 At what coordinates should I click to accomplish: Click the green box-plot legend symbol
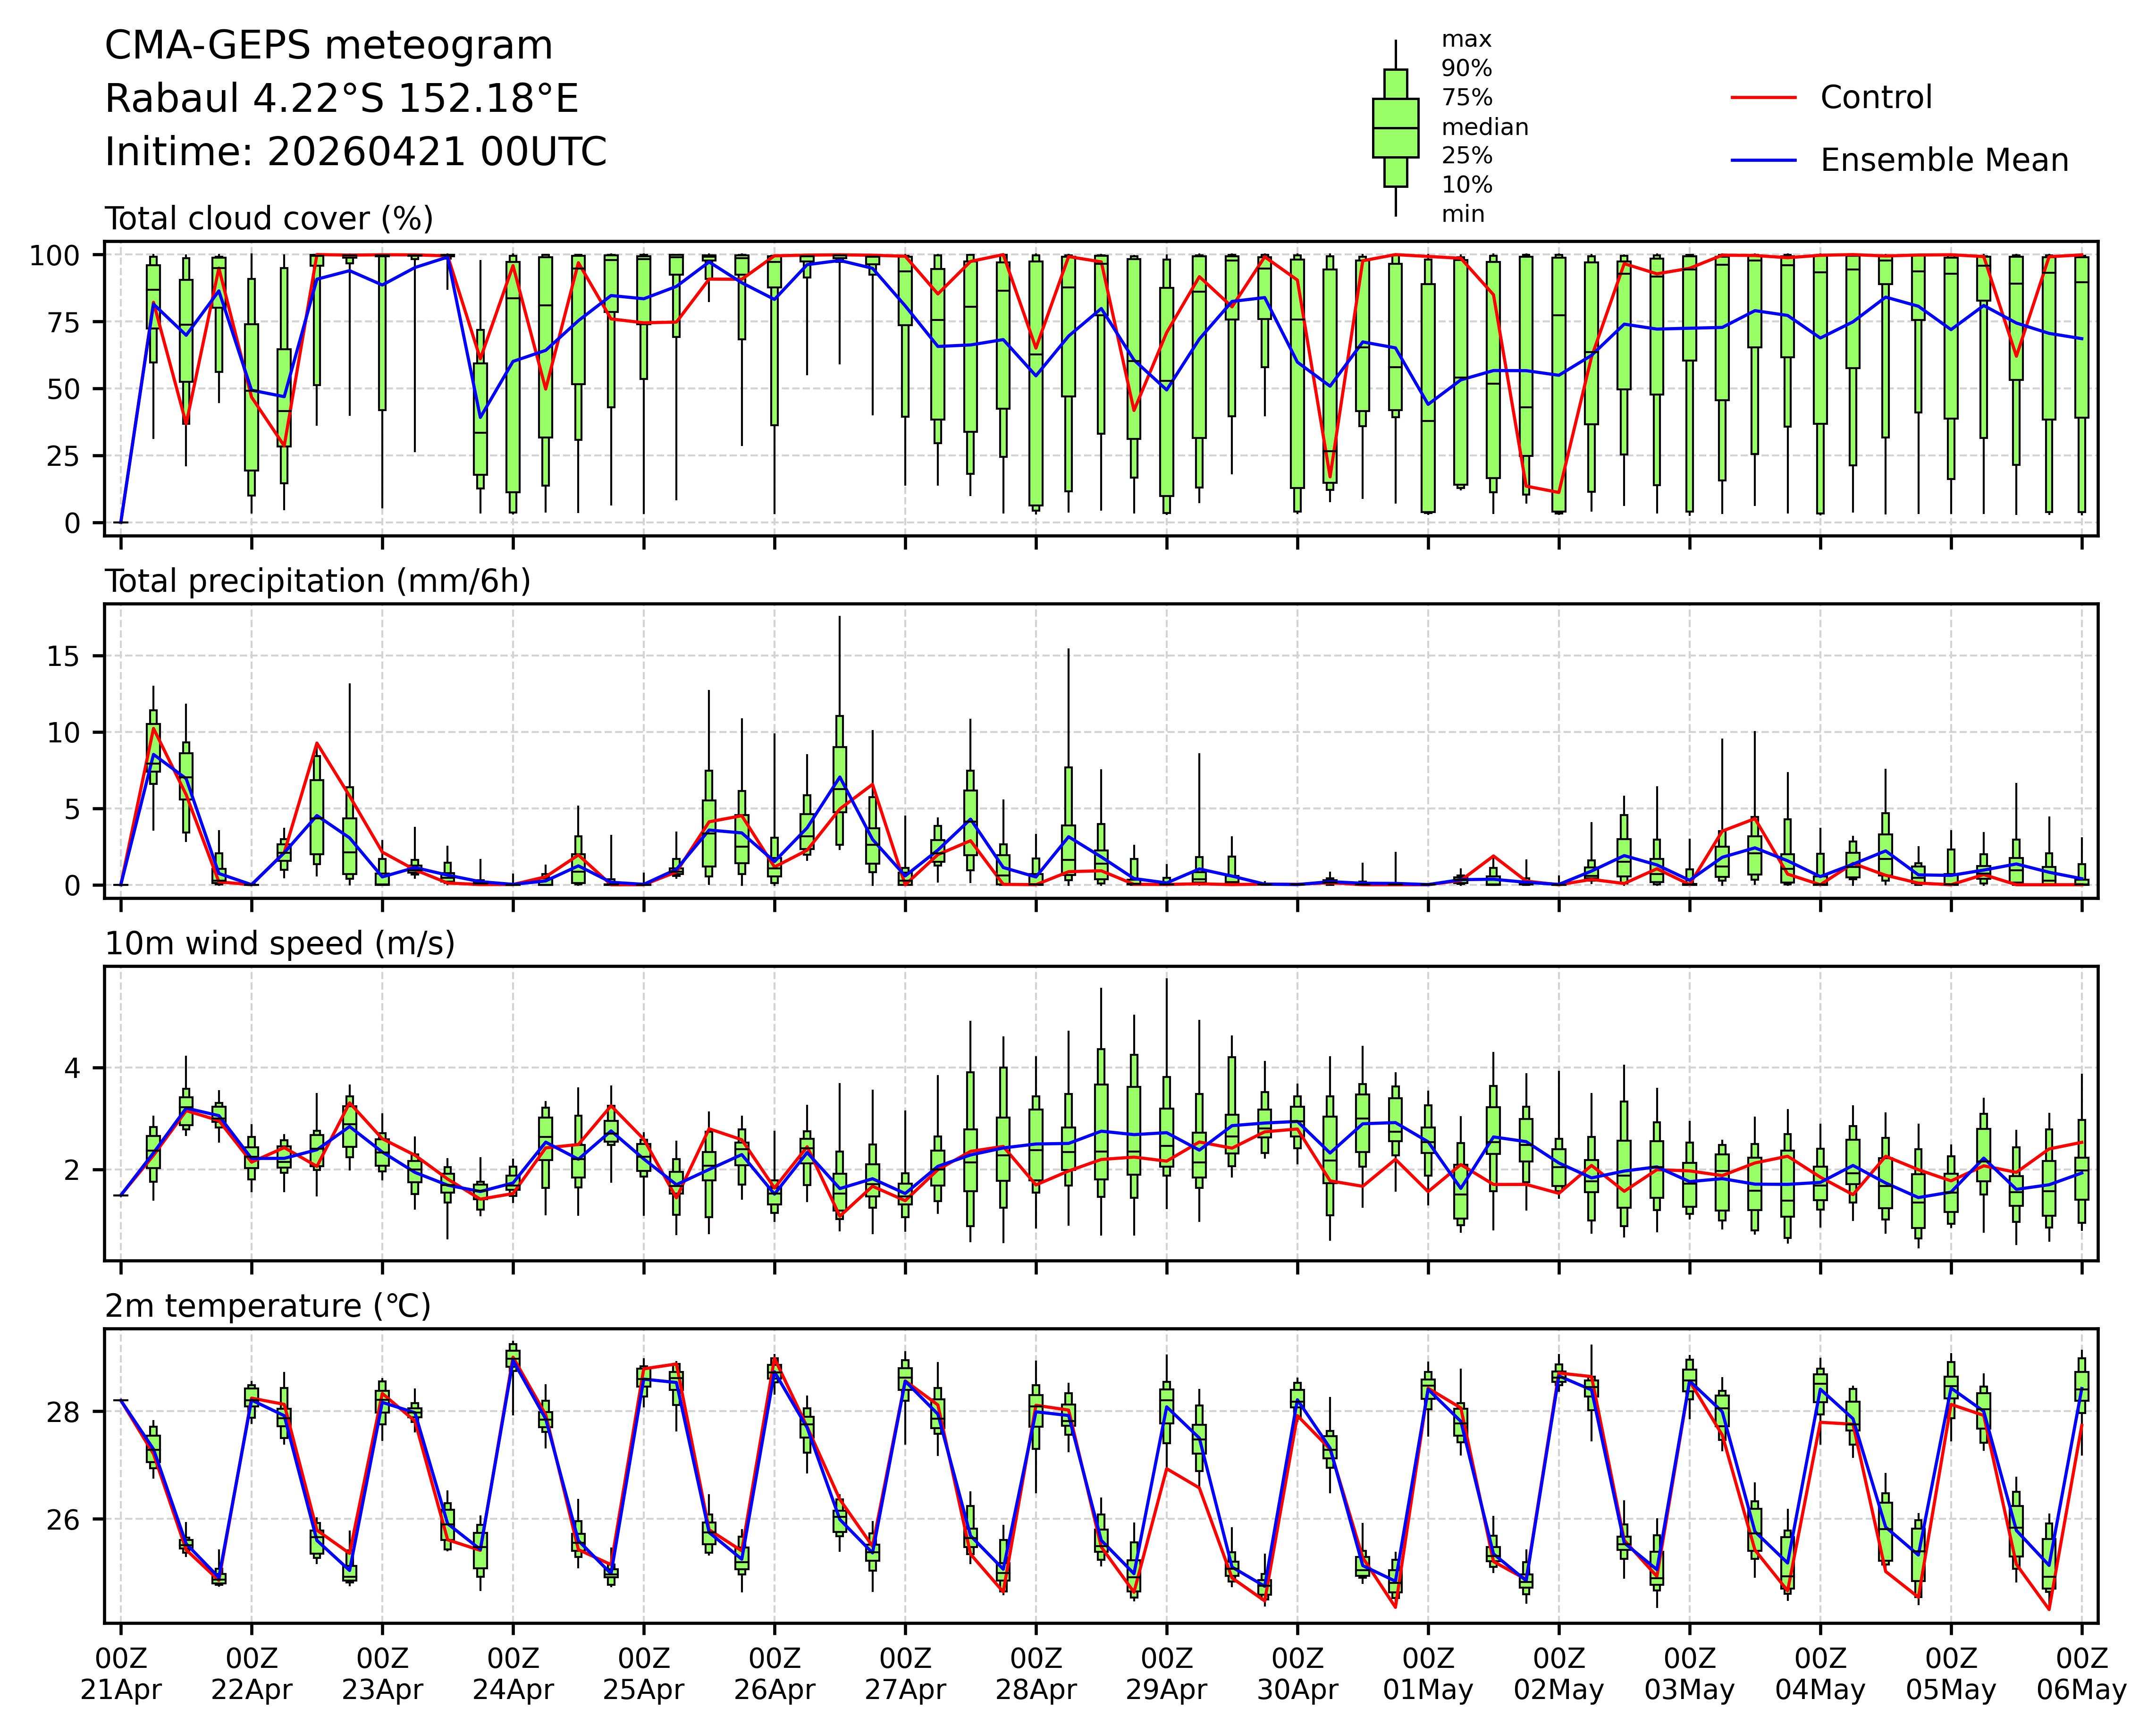[x=1395, y=128]
